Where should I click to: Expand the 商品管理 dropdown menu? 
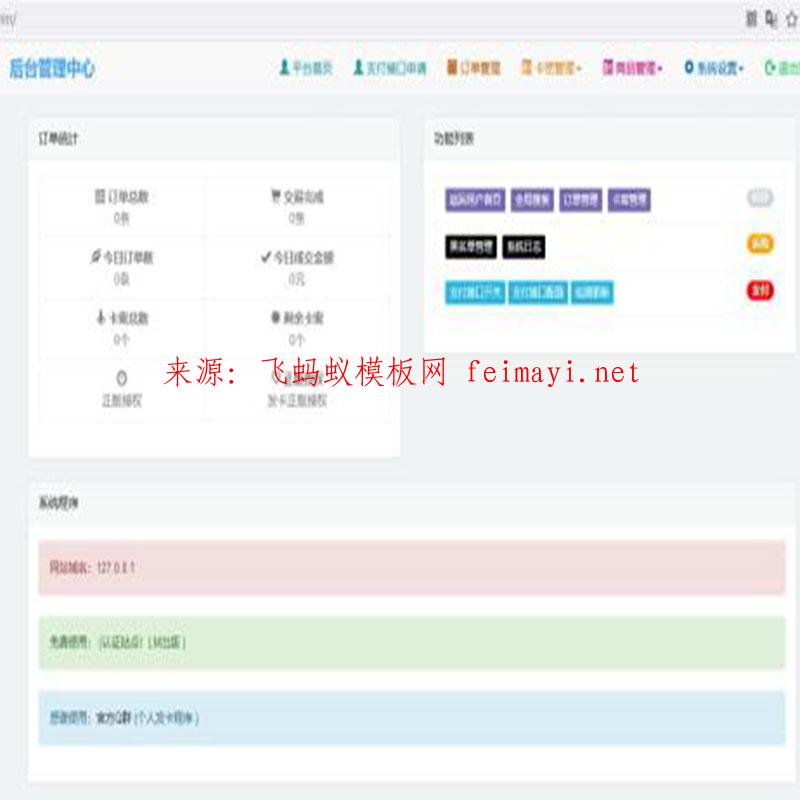(632, 68)
